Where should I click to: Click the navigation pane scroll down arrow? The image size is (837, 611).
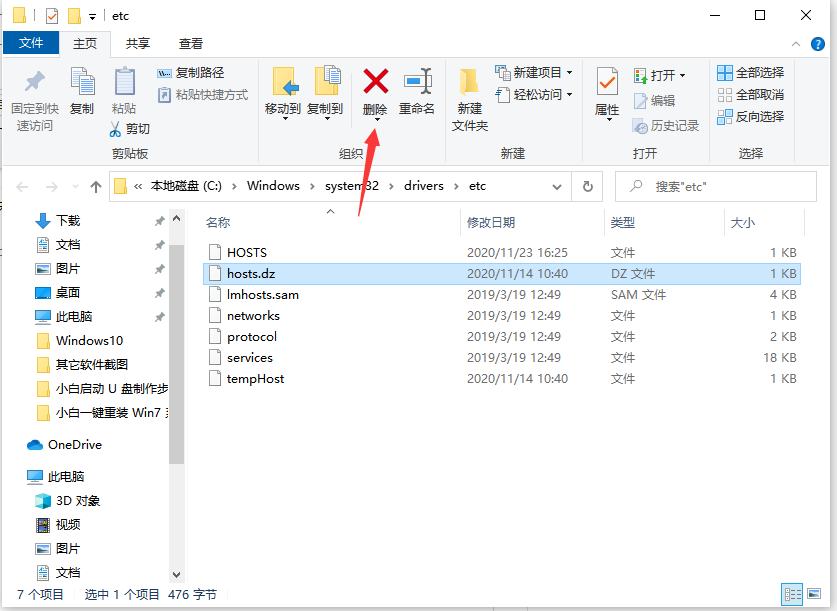click(177, 575)
